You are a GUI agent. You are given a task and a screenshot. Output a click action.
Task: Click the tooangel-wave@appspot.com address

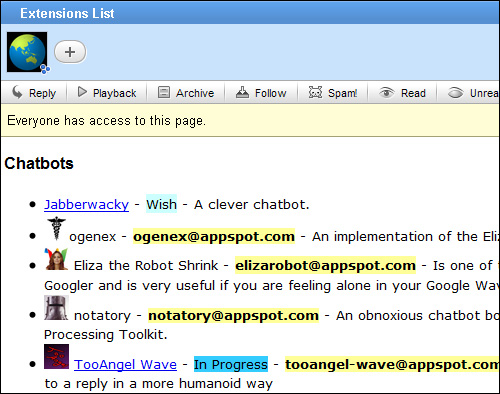coord(392,364)
